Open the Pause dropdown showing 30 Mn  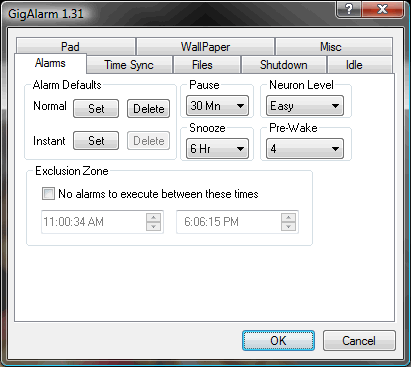pyautogui.click(x=217, y=106)
